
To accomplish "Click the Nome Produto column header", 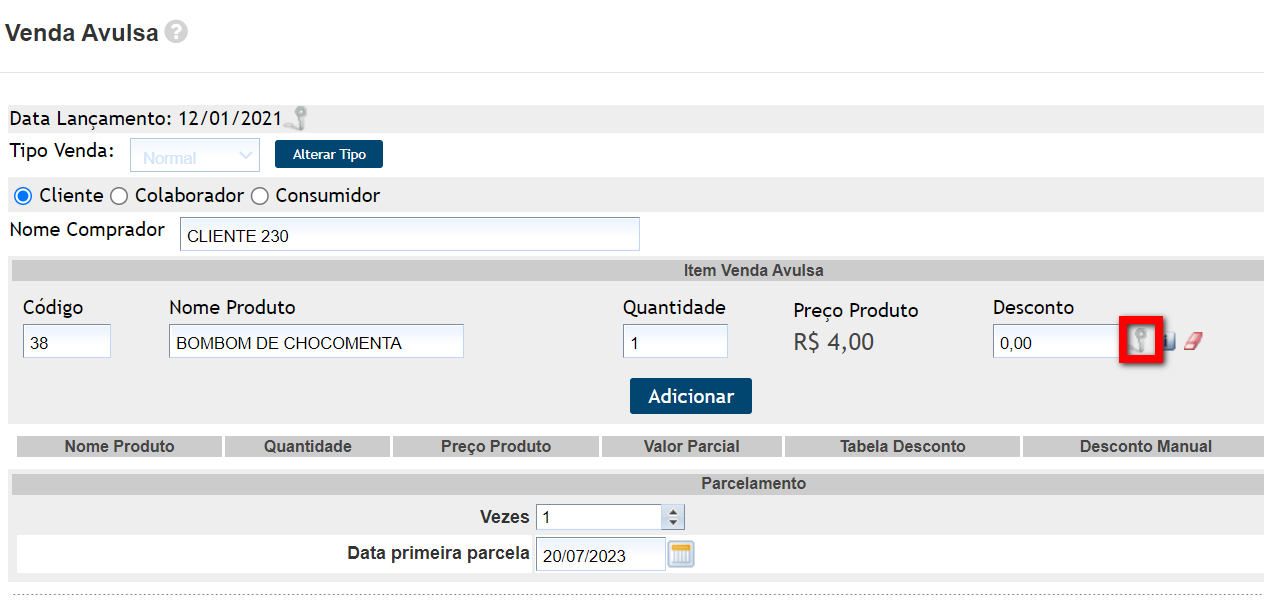I will (119, 447).
